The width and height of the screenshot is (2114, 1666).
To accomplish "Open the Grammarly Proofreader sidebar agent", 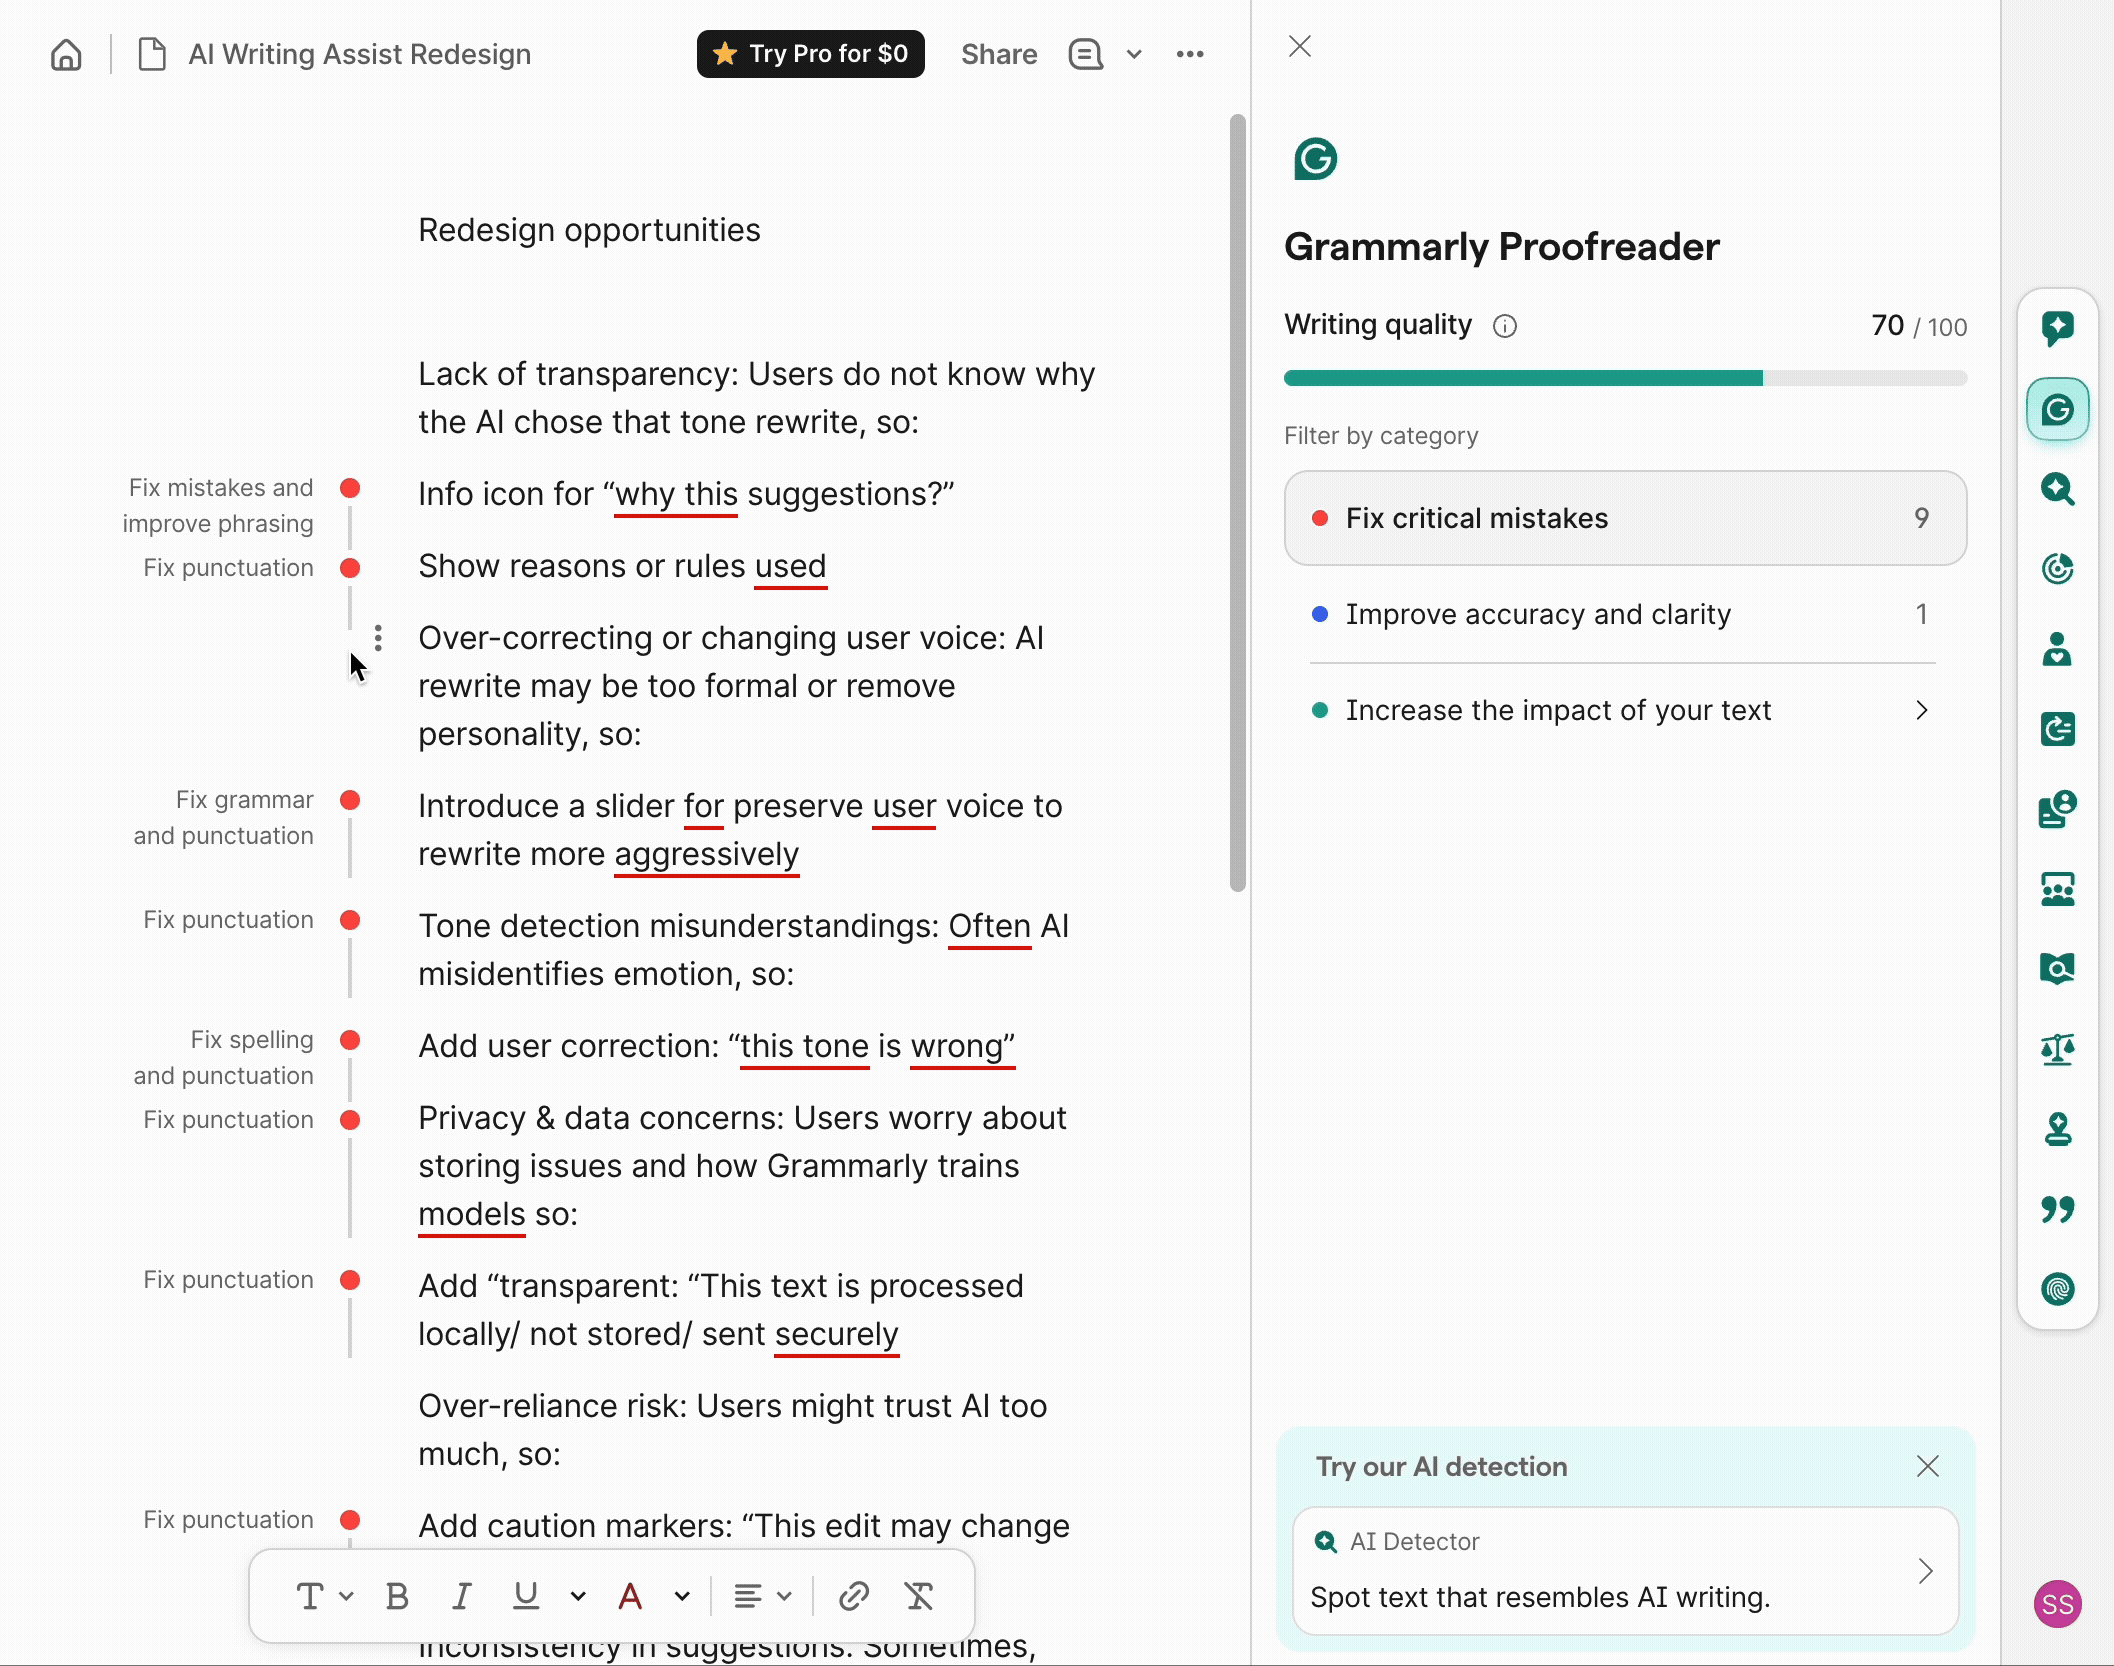I will click(x=2057, y=409).
